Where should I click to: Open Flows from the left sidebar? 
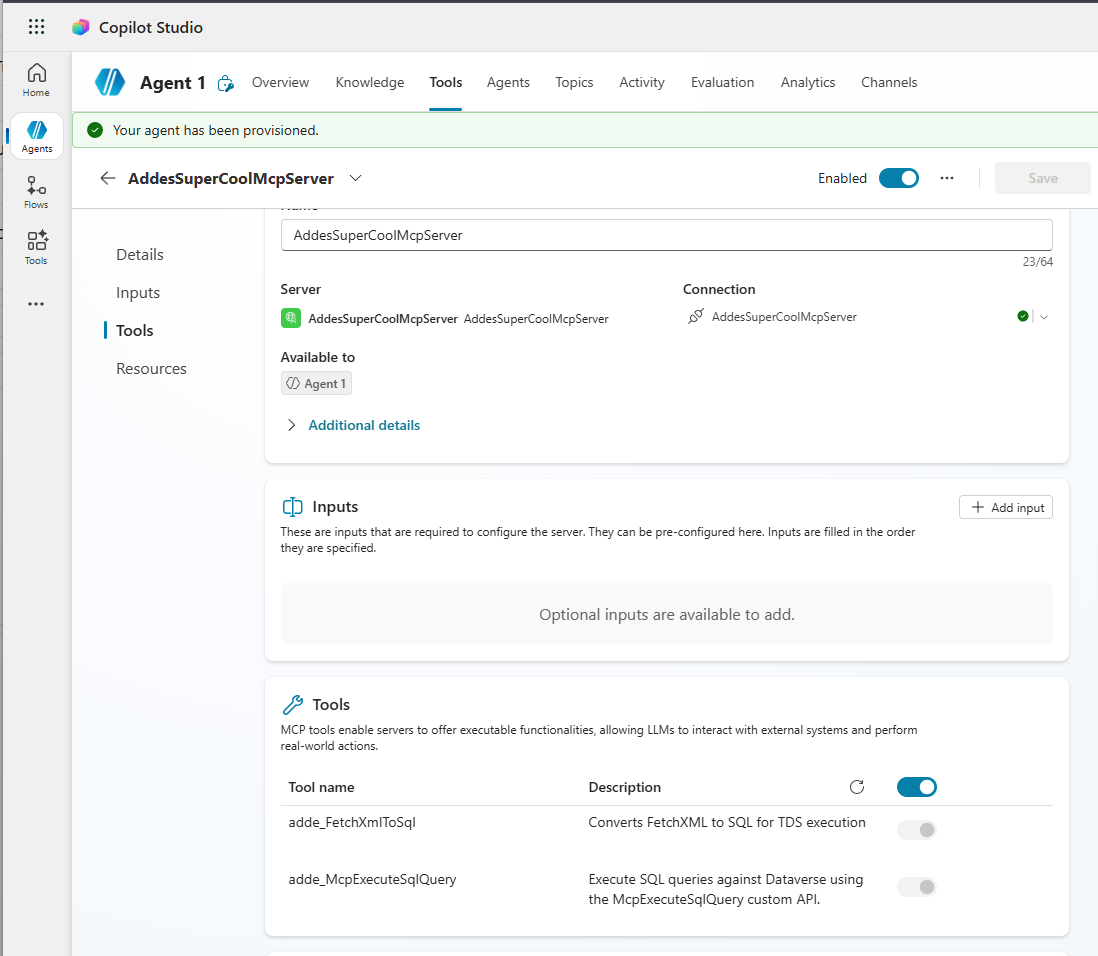point(36,192)
